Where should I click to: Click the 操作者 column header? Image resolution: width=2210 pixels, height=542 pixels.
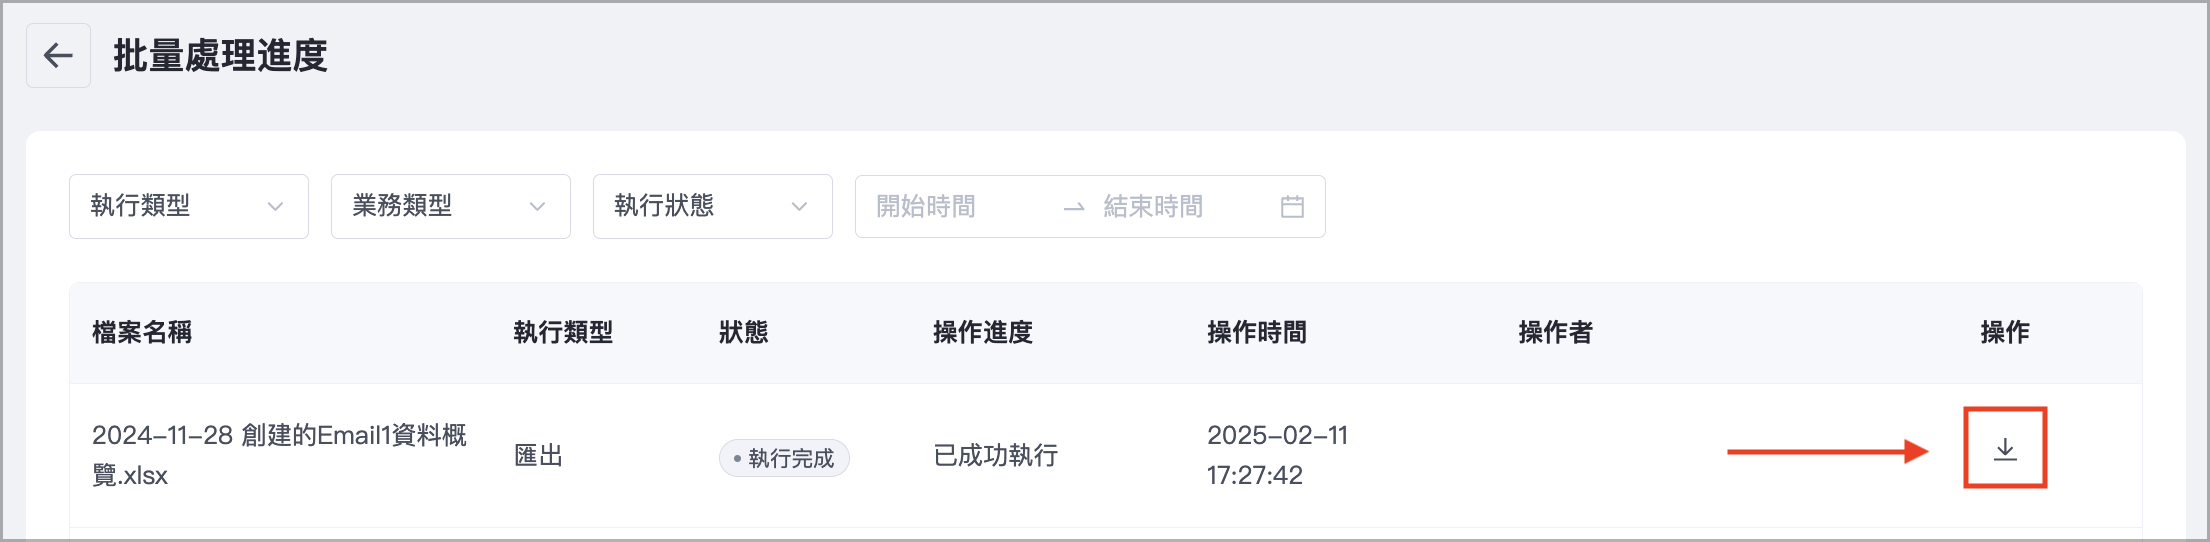tap(1555, 333)
